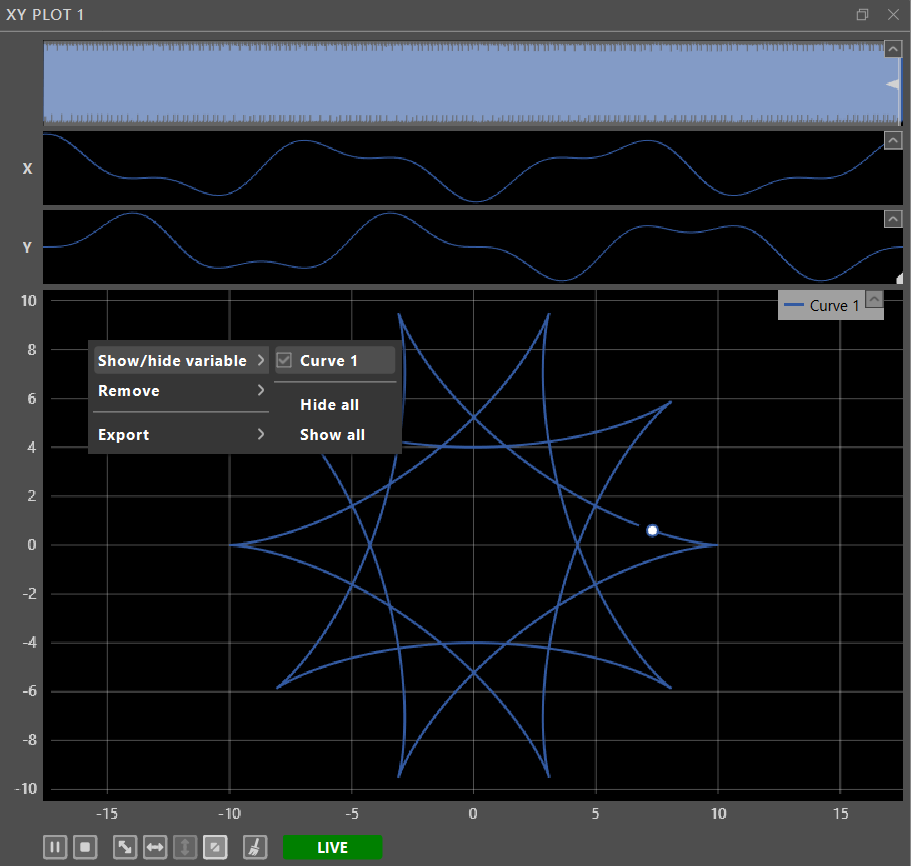
Task: Choose Hide all in submenu
Action: pyautogui.click(x=329, y=405)
